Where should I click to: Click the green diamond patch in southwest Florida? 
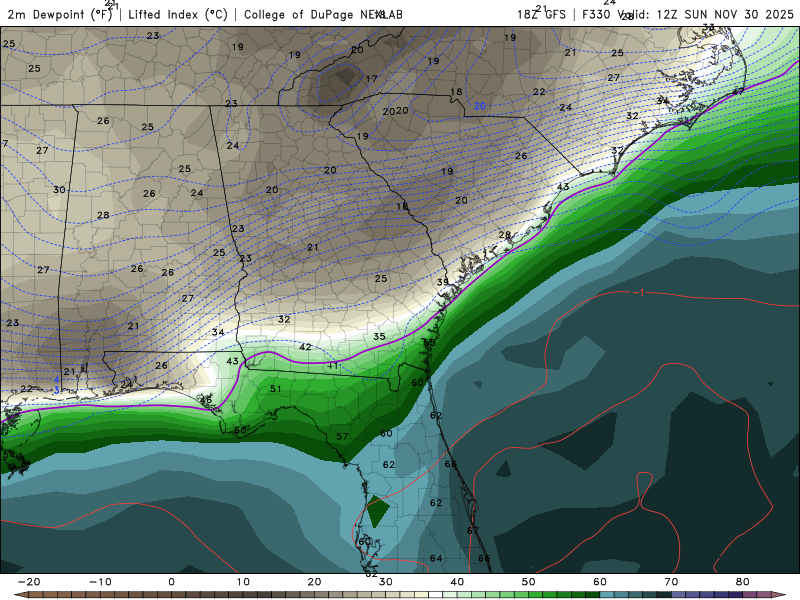coord(378,512)
